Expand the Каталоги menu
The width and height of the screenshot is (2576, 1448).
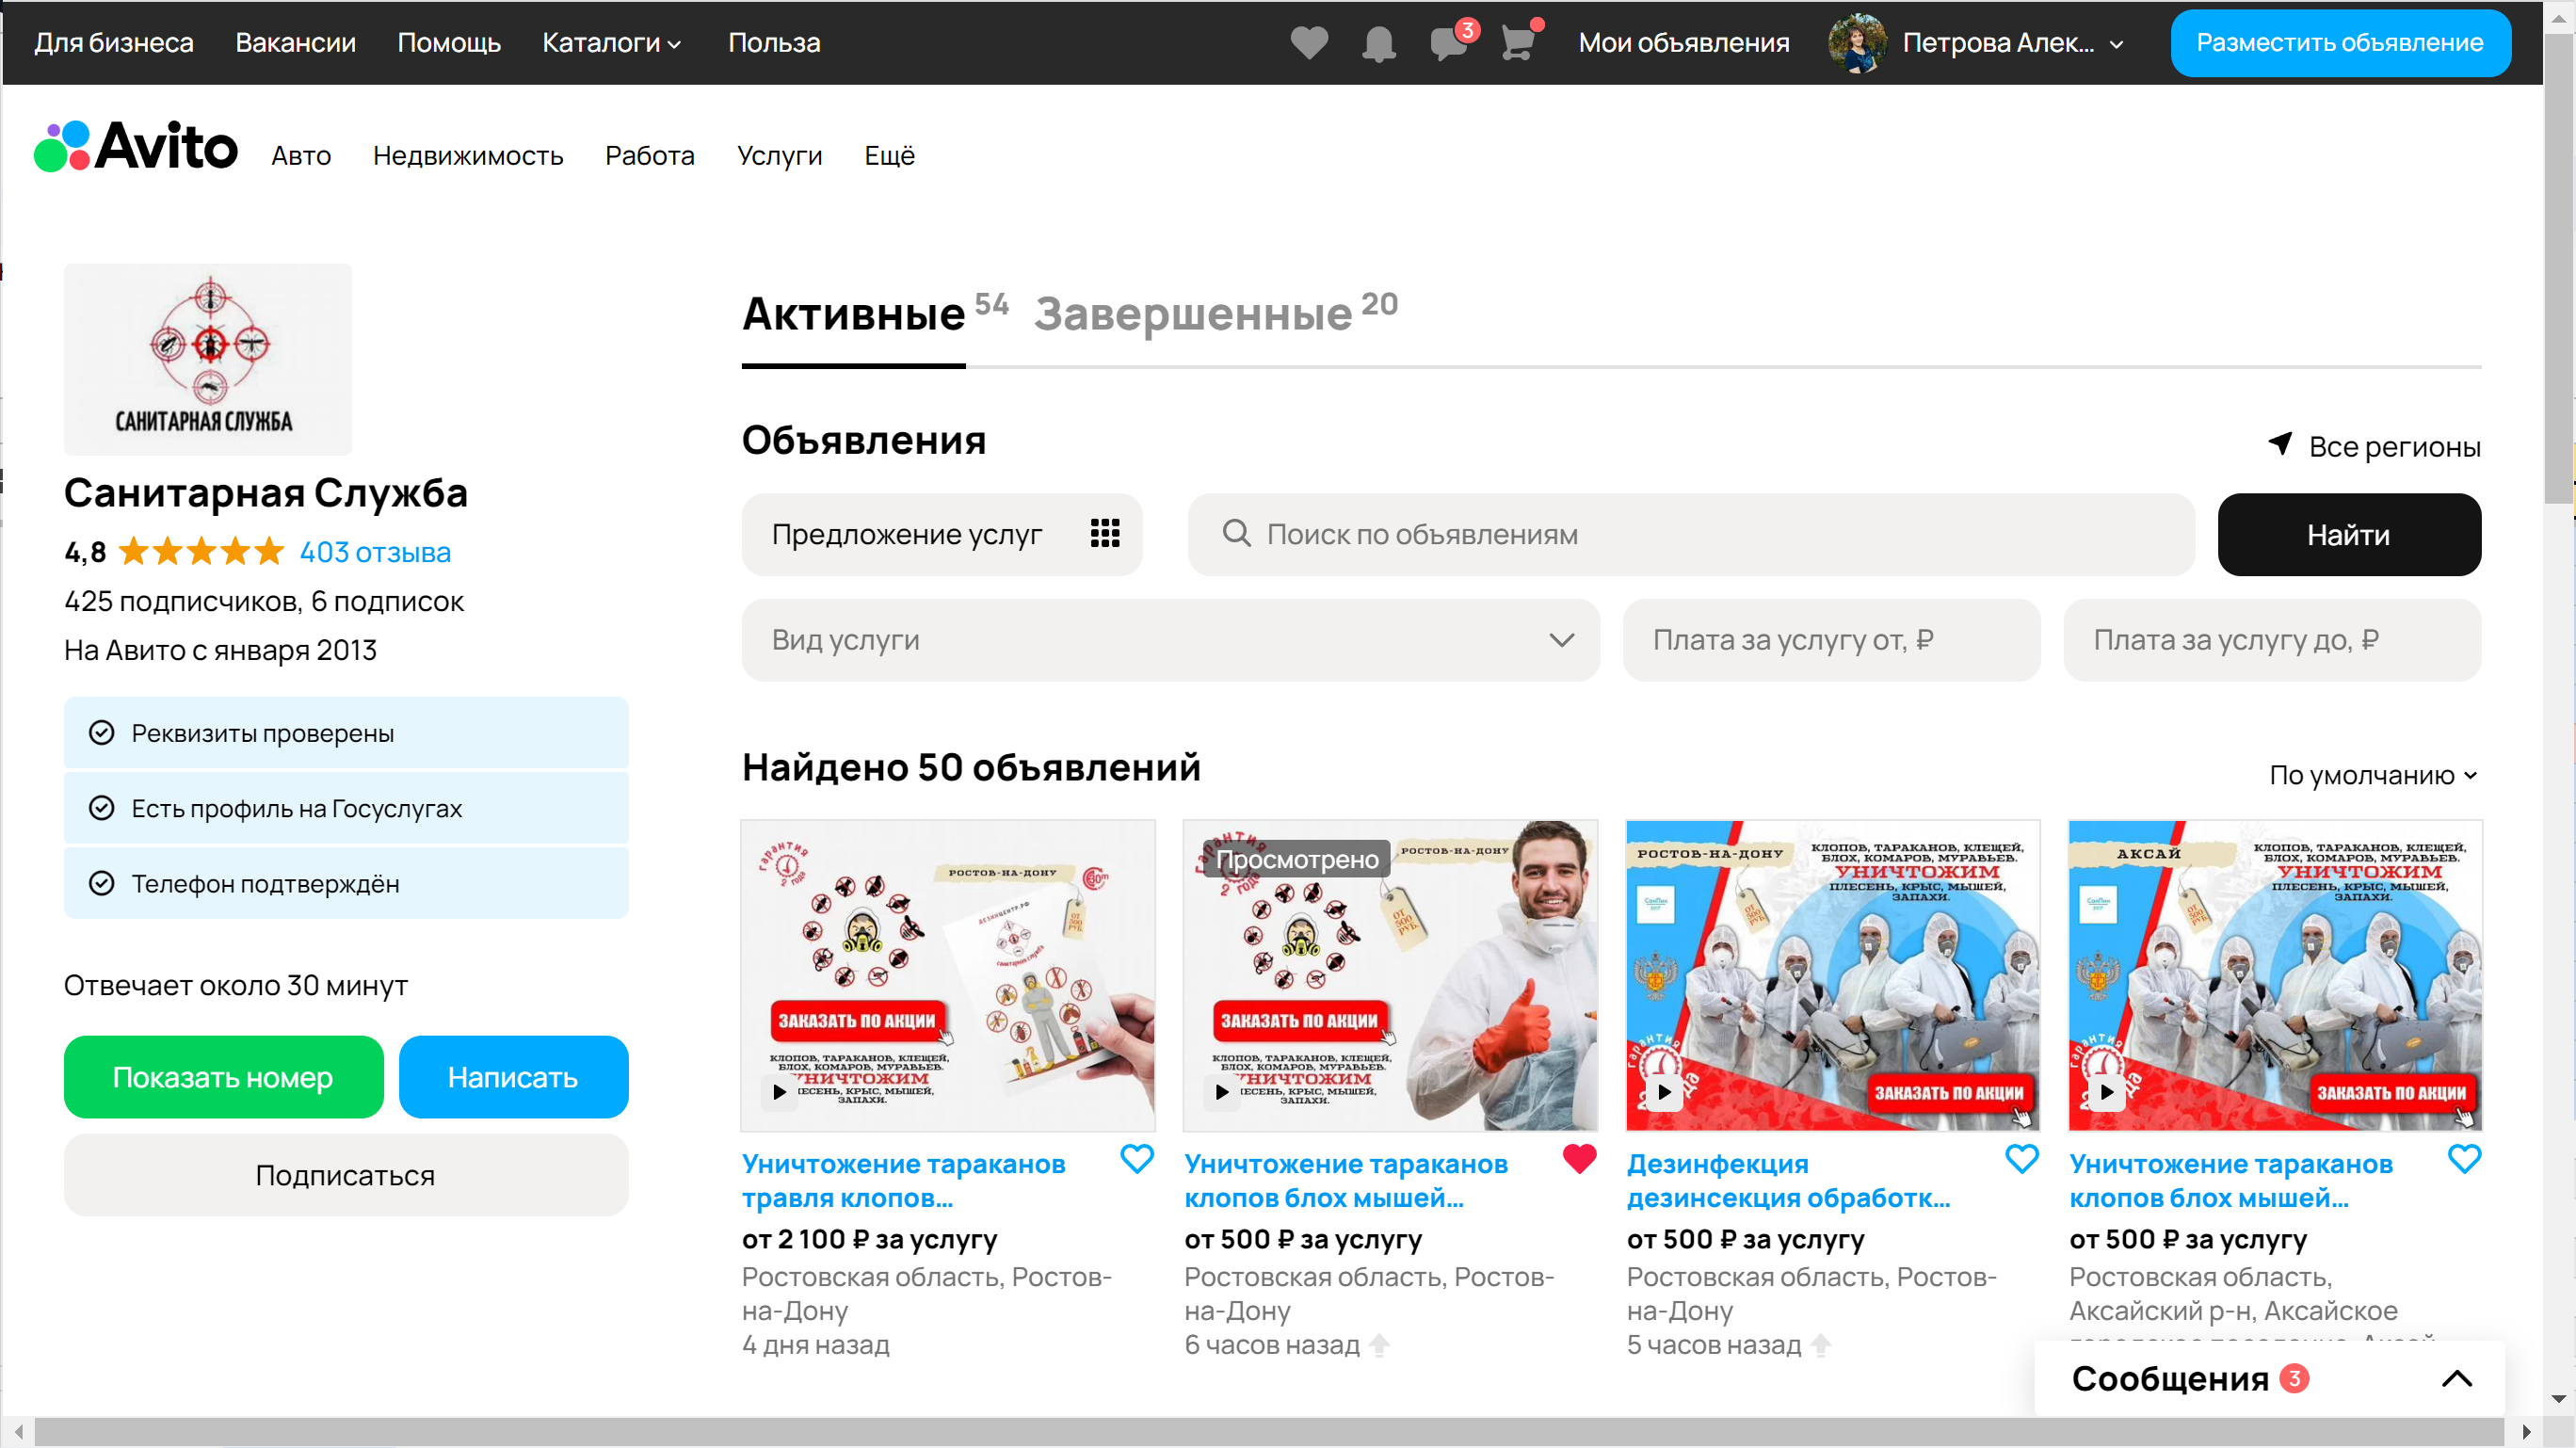click(x=611, y=43)
